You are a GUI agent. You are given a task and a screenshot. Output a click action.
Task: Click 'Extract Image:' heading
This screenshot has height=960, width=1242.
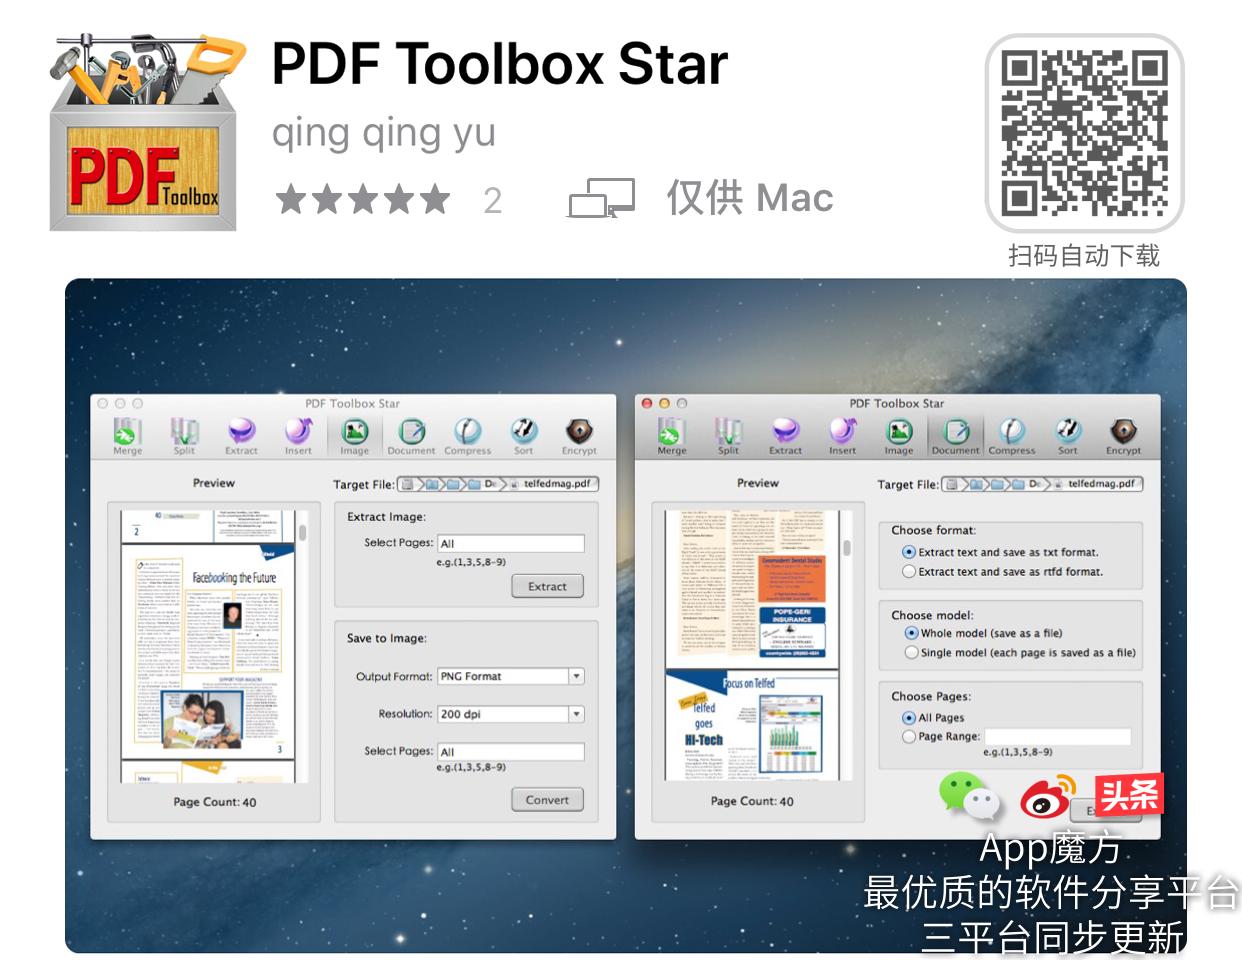(387, 517)
